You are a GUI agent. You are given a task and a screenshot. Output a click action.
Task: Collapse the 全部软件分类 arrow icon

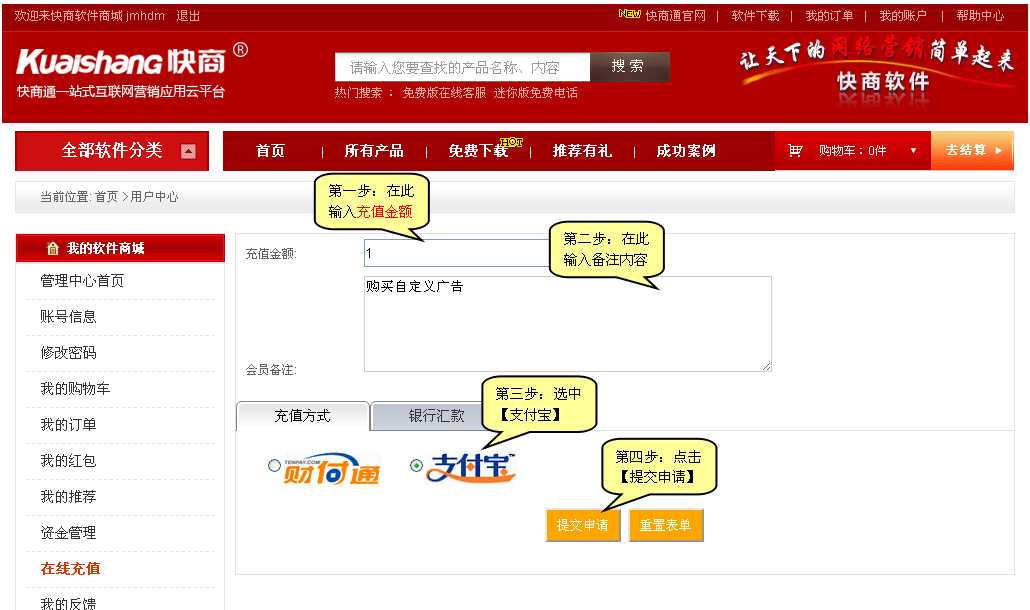point(188,152)
